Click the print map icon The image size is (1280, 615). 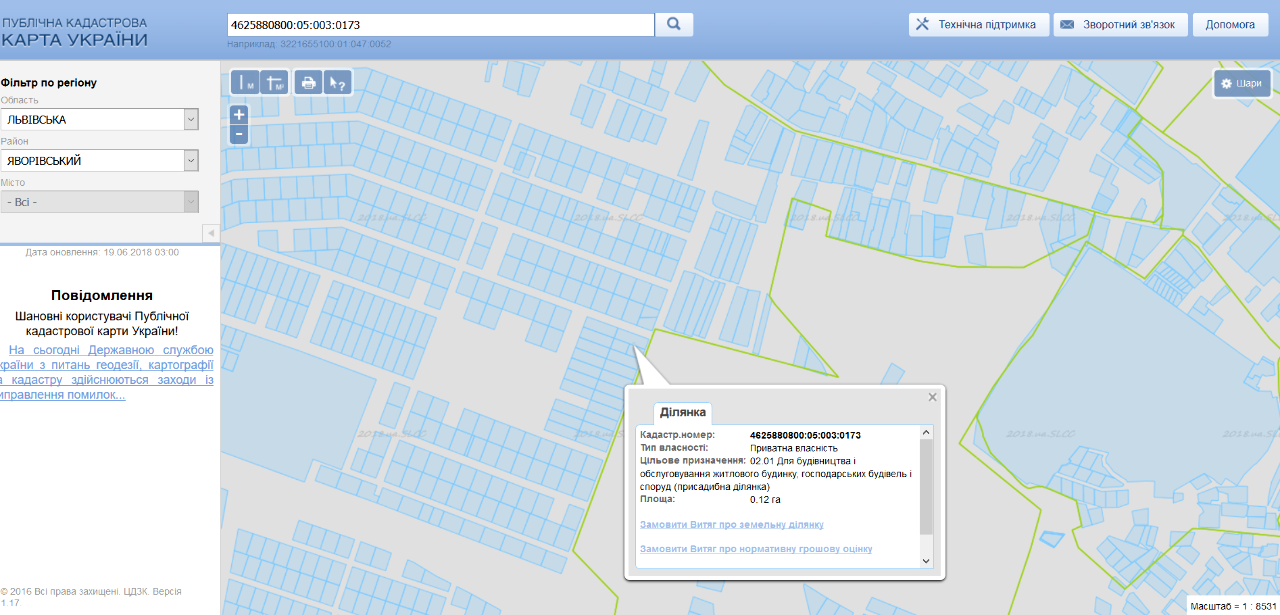click(x=309, y=83)
